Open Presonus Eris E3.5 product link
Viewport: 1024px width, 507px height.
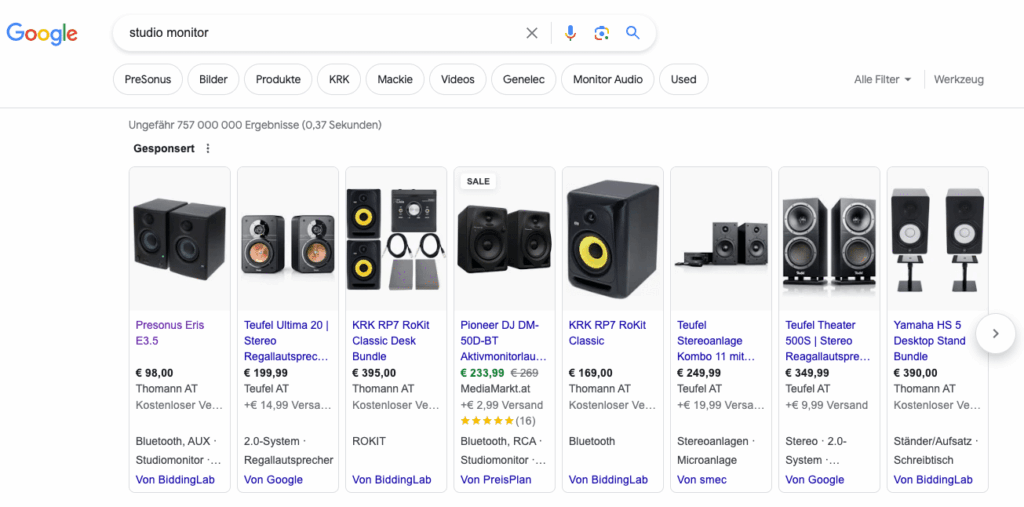(x=170, y=333)
